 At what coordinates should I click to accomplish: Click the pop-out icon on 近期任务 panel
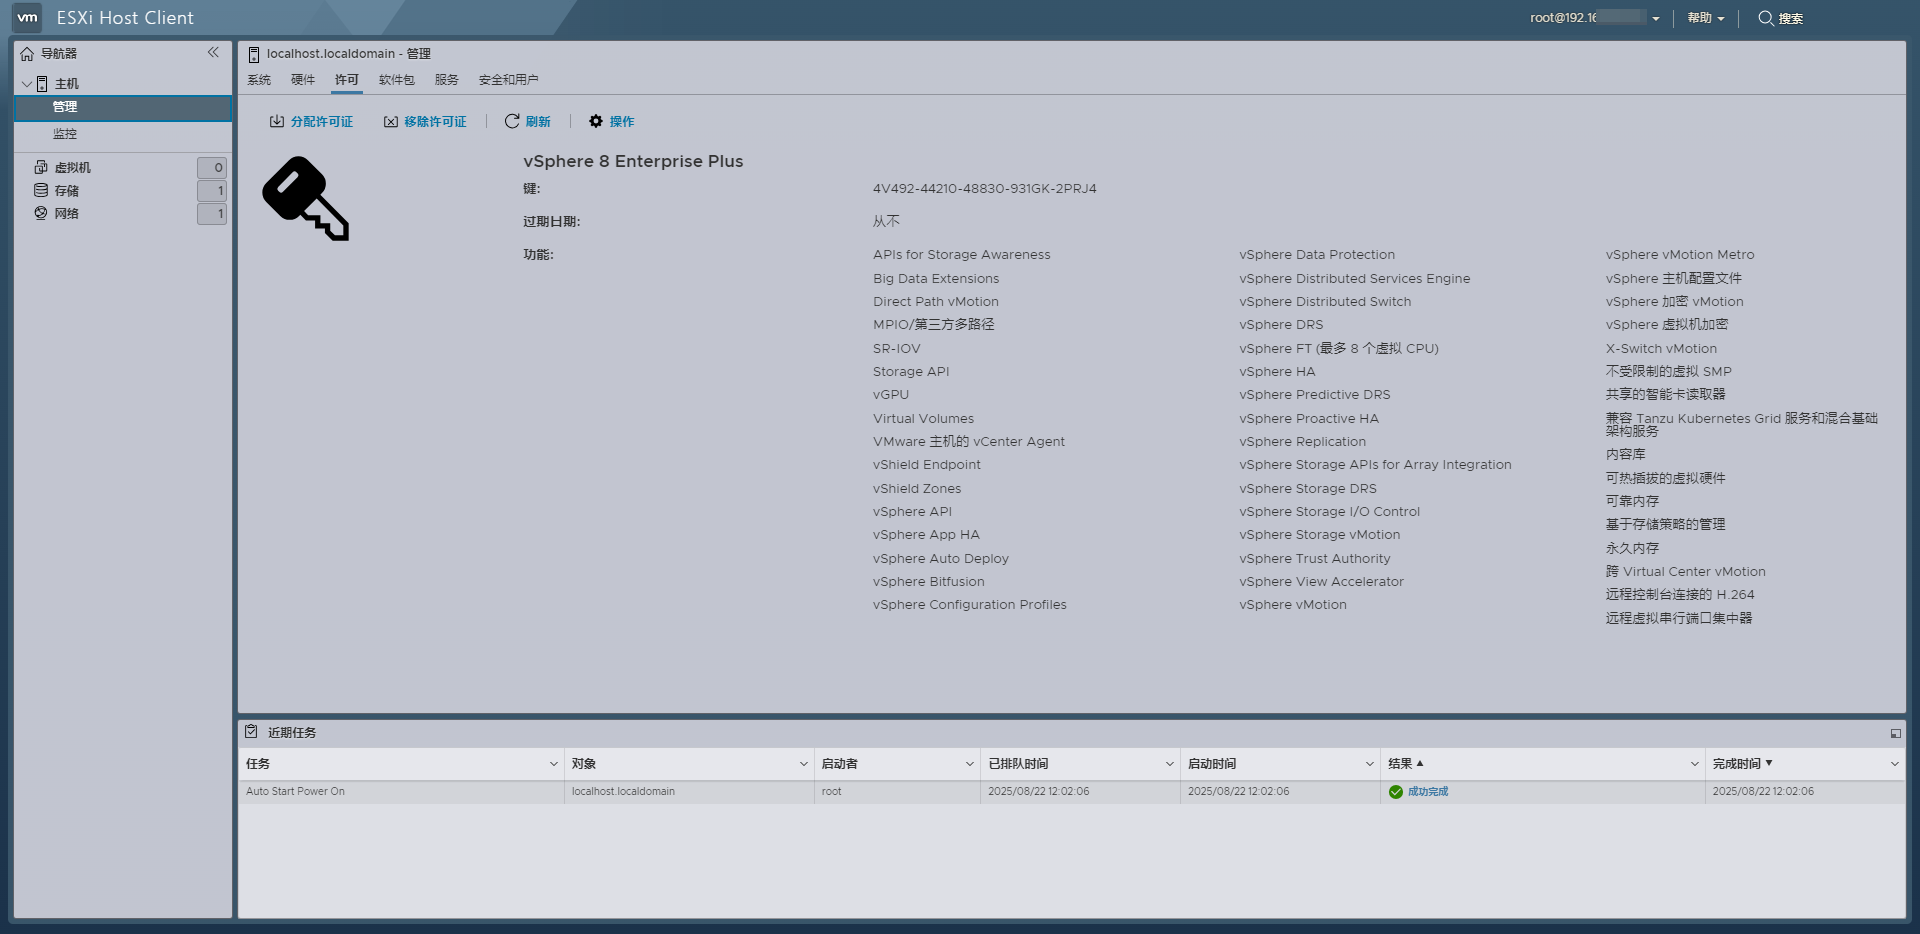[1896, 732]
